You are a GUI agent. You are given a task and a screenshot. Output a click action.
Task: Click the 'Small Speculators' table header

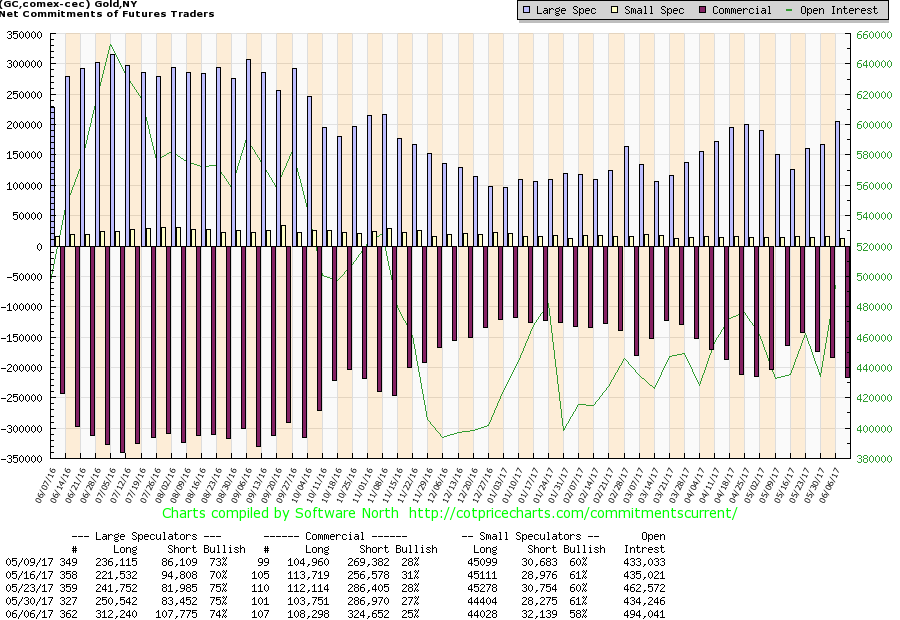coord(531,536)
